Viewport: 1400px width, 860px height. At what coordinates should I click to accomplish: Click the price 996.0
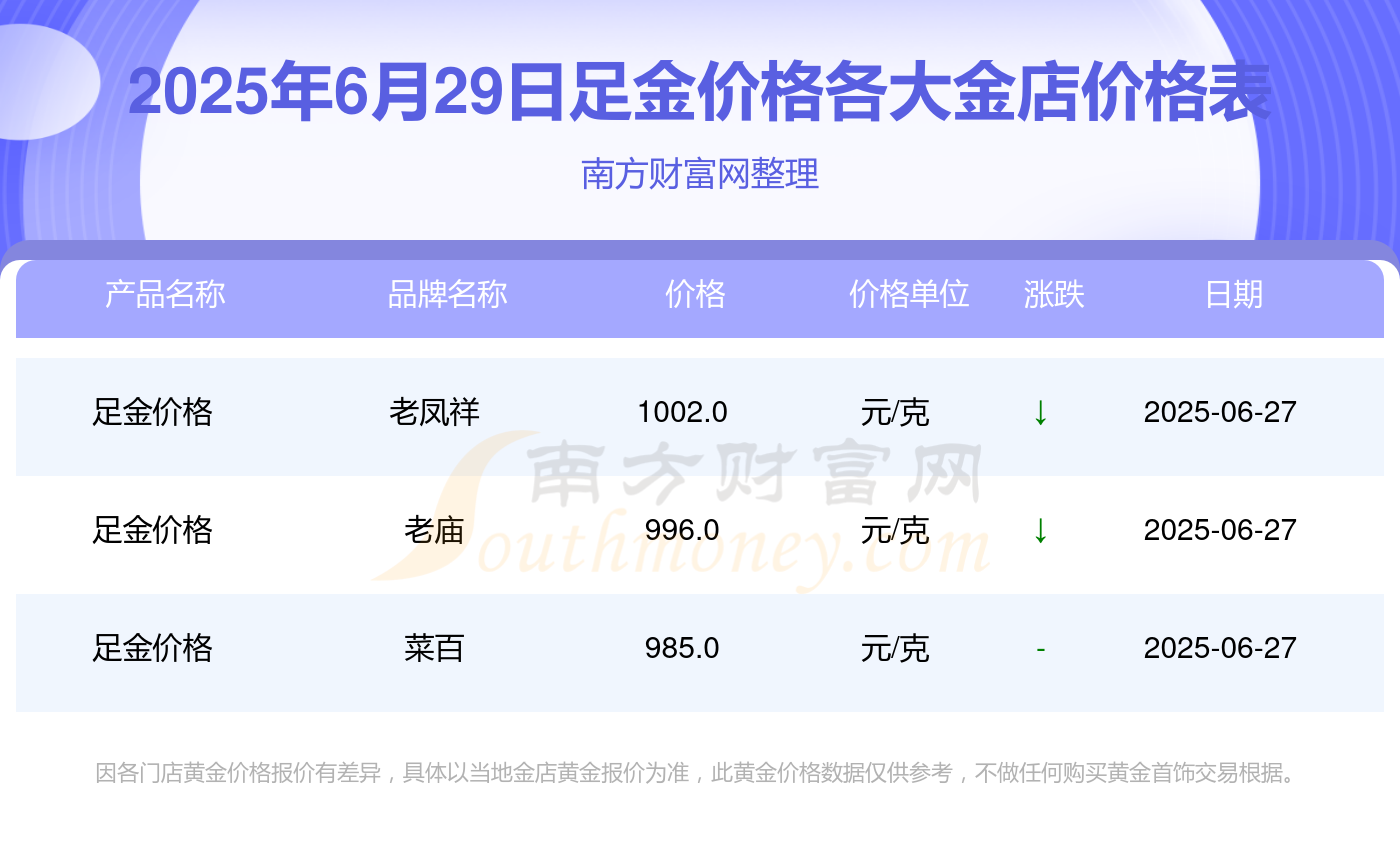click(682, 530)
